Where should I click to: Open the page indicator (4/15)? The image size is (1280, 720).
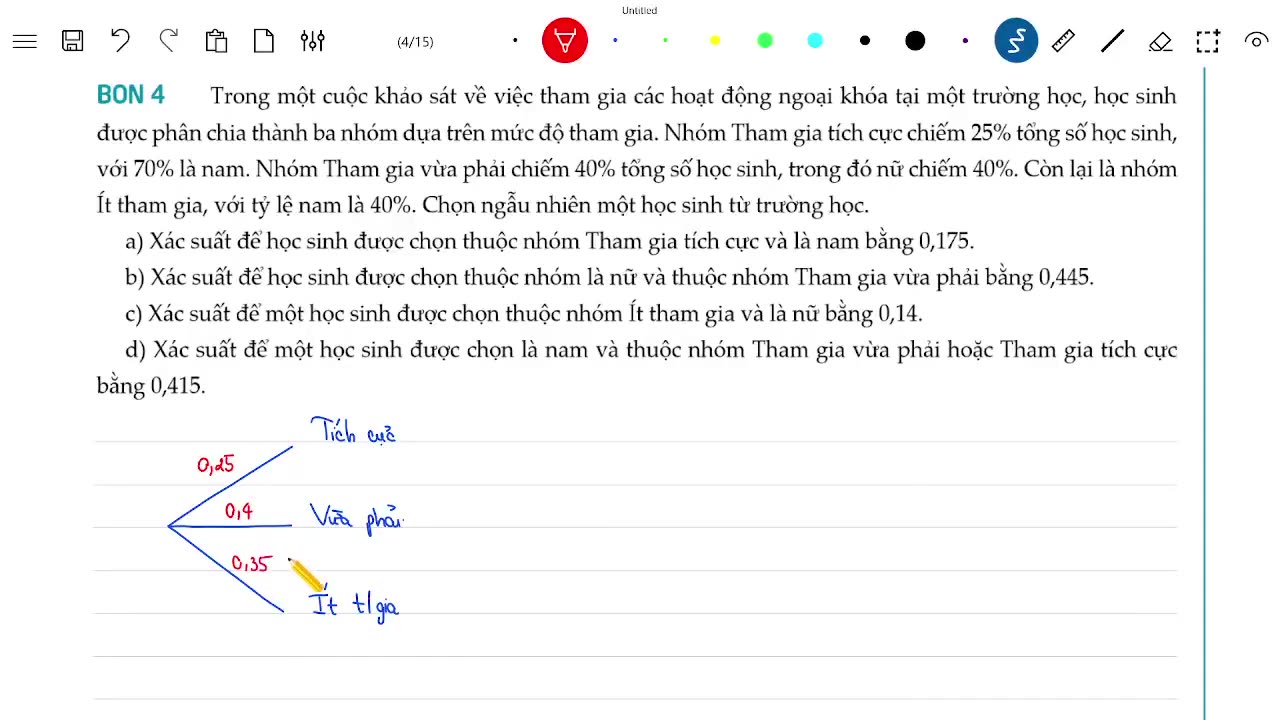415,42
